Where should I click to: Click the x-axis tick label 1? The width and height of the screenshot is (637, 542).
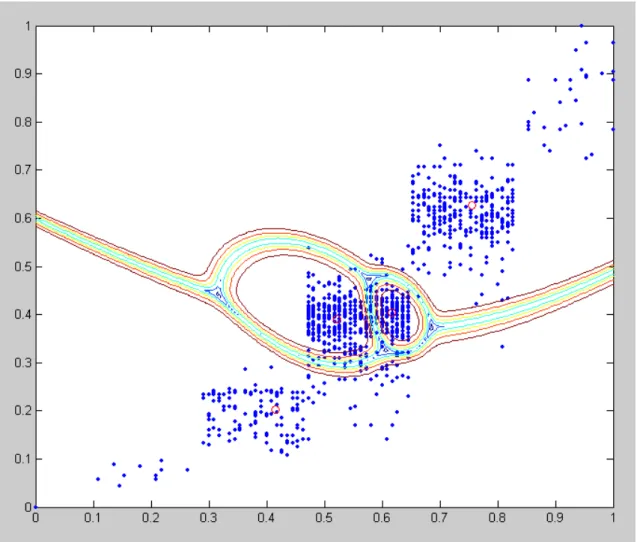pos(613,518)
